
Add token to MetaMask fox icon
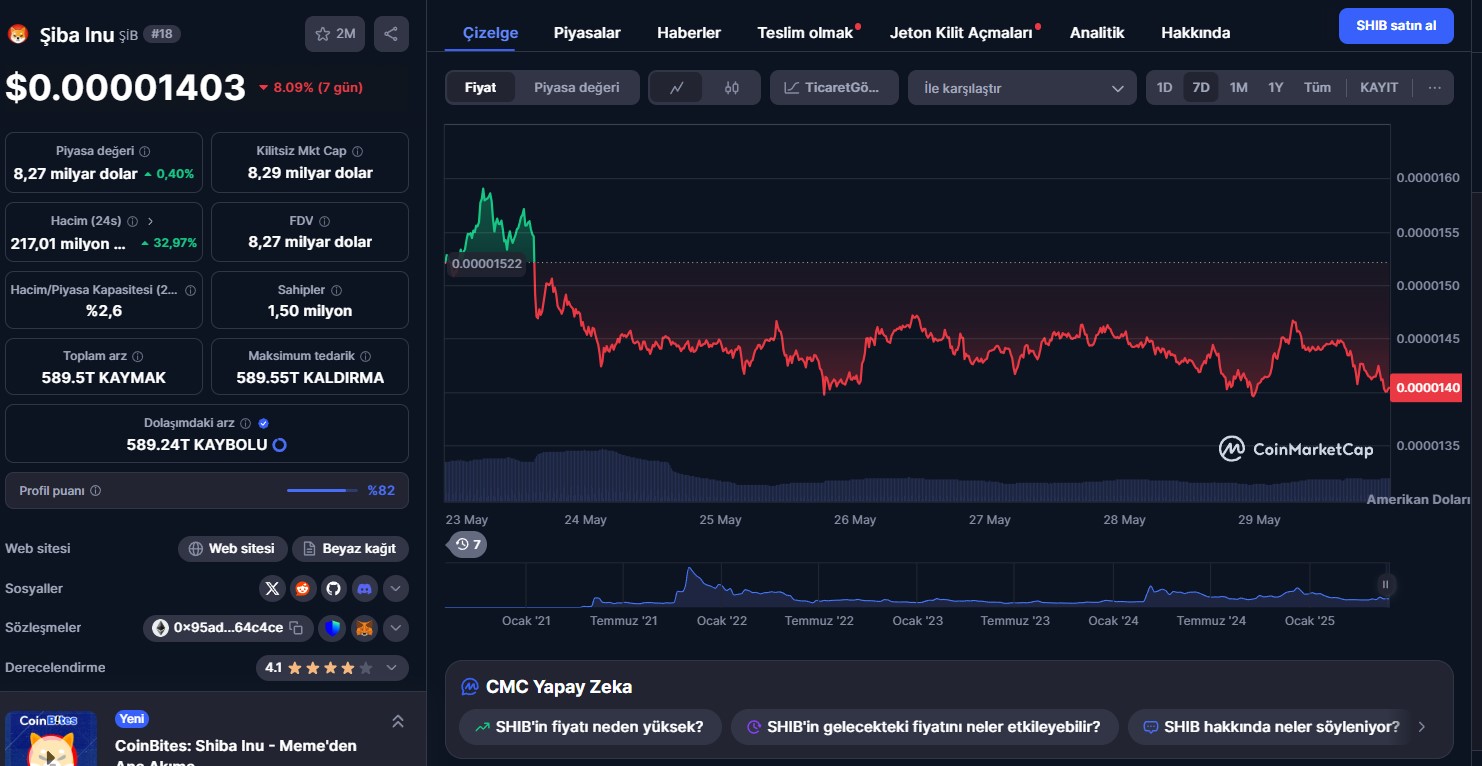pos(365,628)
